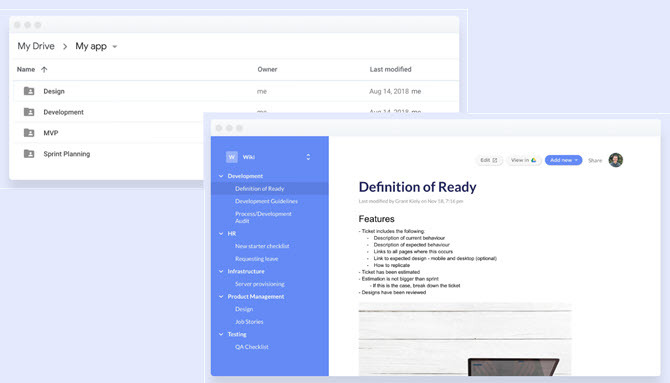Click 'Aug 14, 2018 me' in Design row
The height and width of the screenshot is (383, 670).
(395, 91)
